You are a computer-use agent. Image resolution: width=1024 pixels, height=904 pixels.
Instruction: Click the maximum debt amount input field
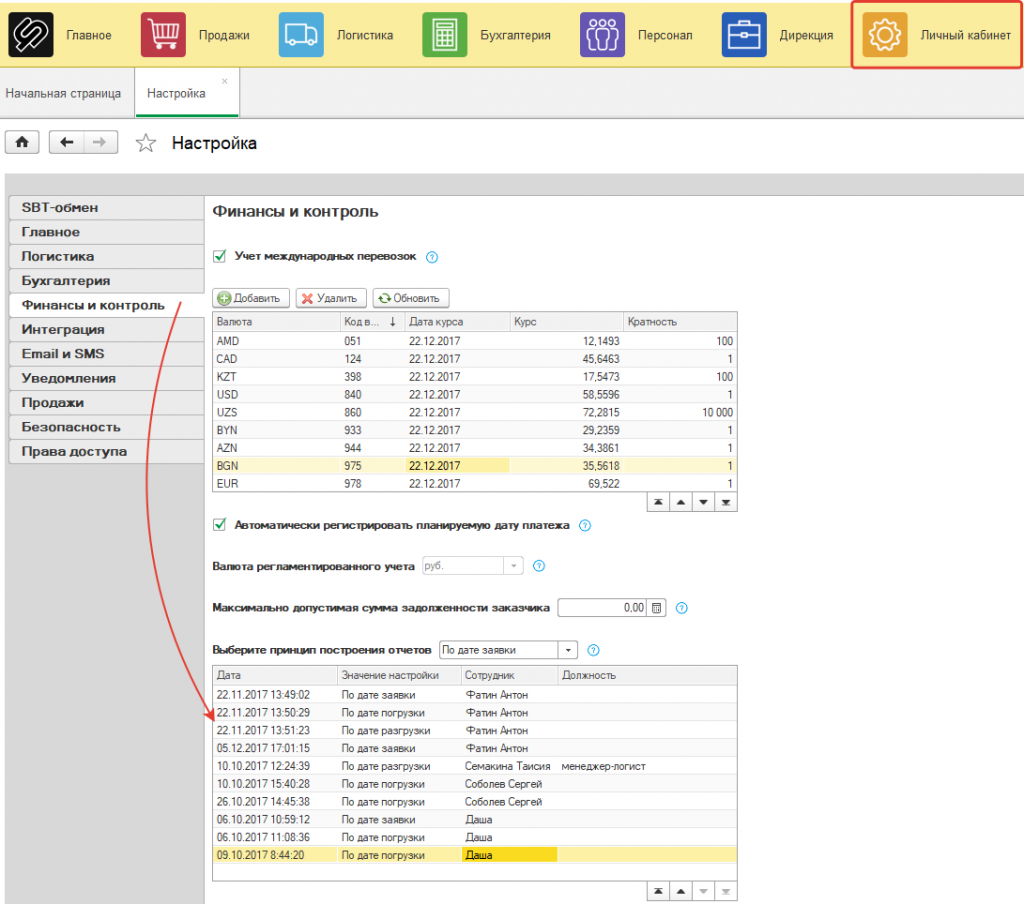[x=602, y=607]
